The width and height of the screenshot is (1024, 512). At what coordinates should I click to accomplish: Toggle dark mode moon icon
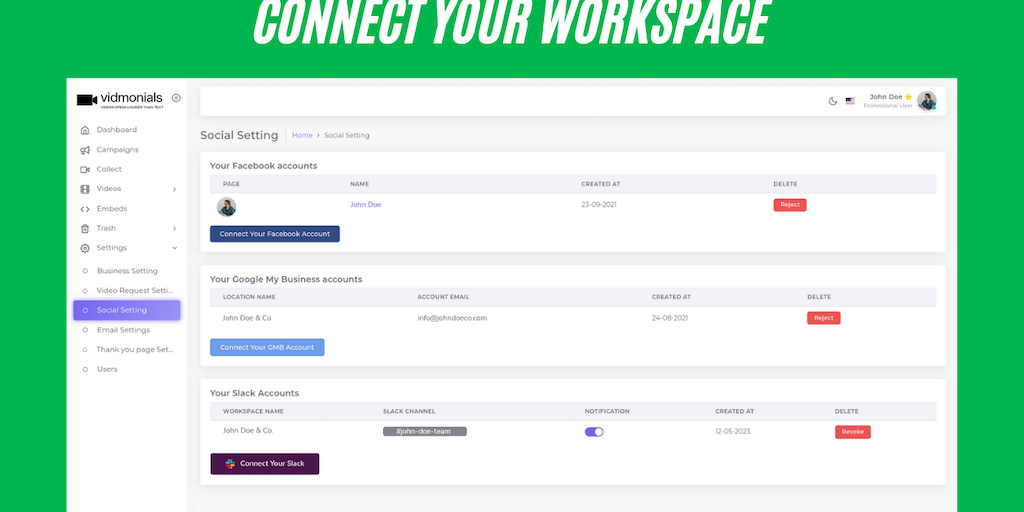[x=833, y=101]
